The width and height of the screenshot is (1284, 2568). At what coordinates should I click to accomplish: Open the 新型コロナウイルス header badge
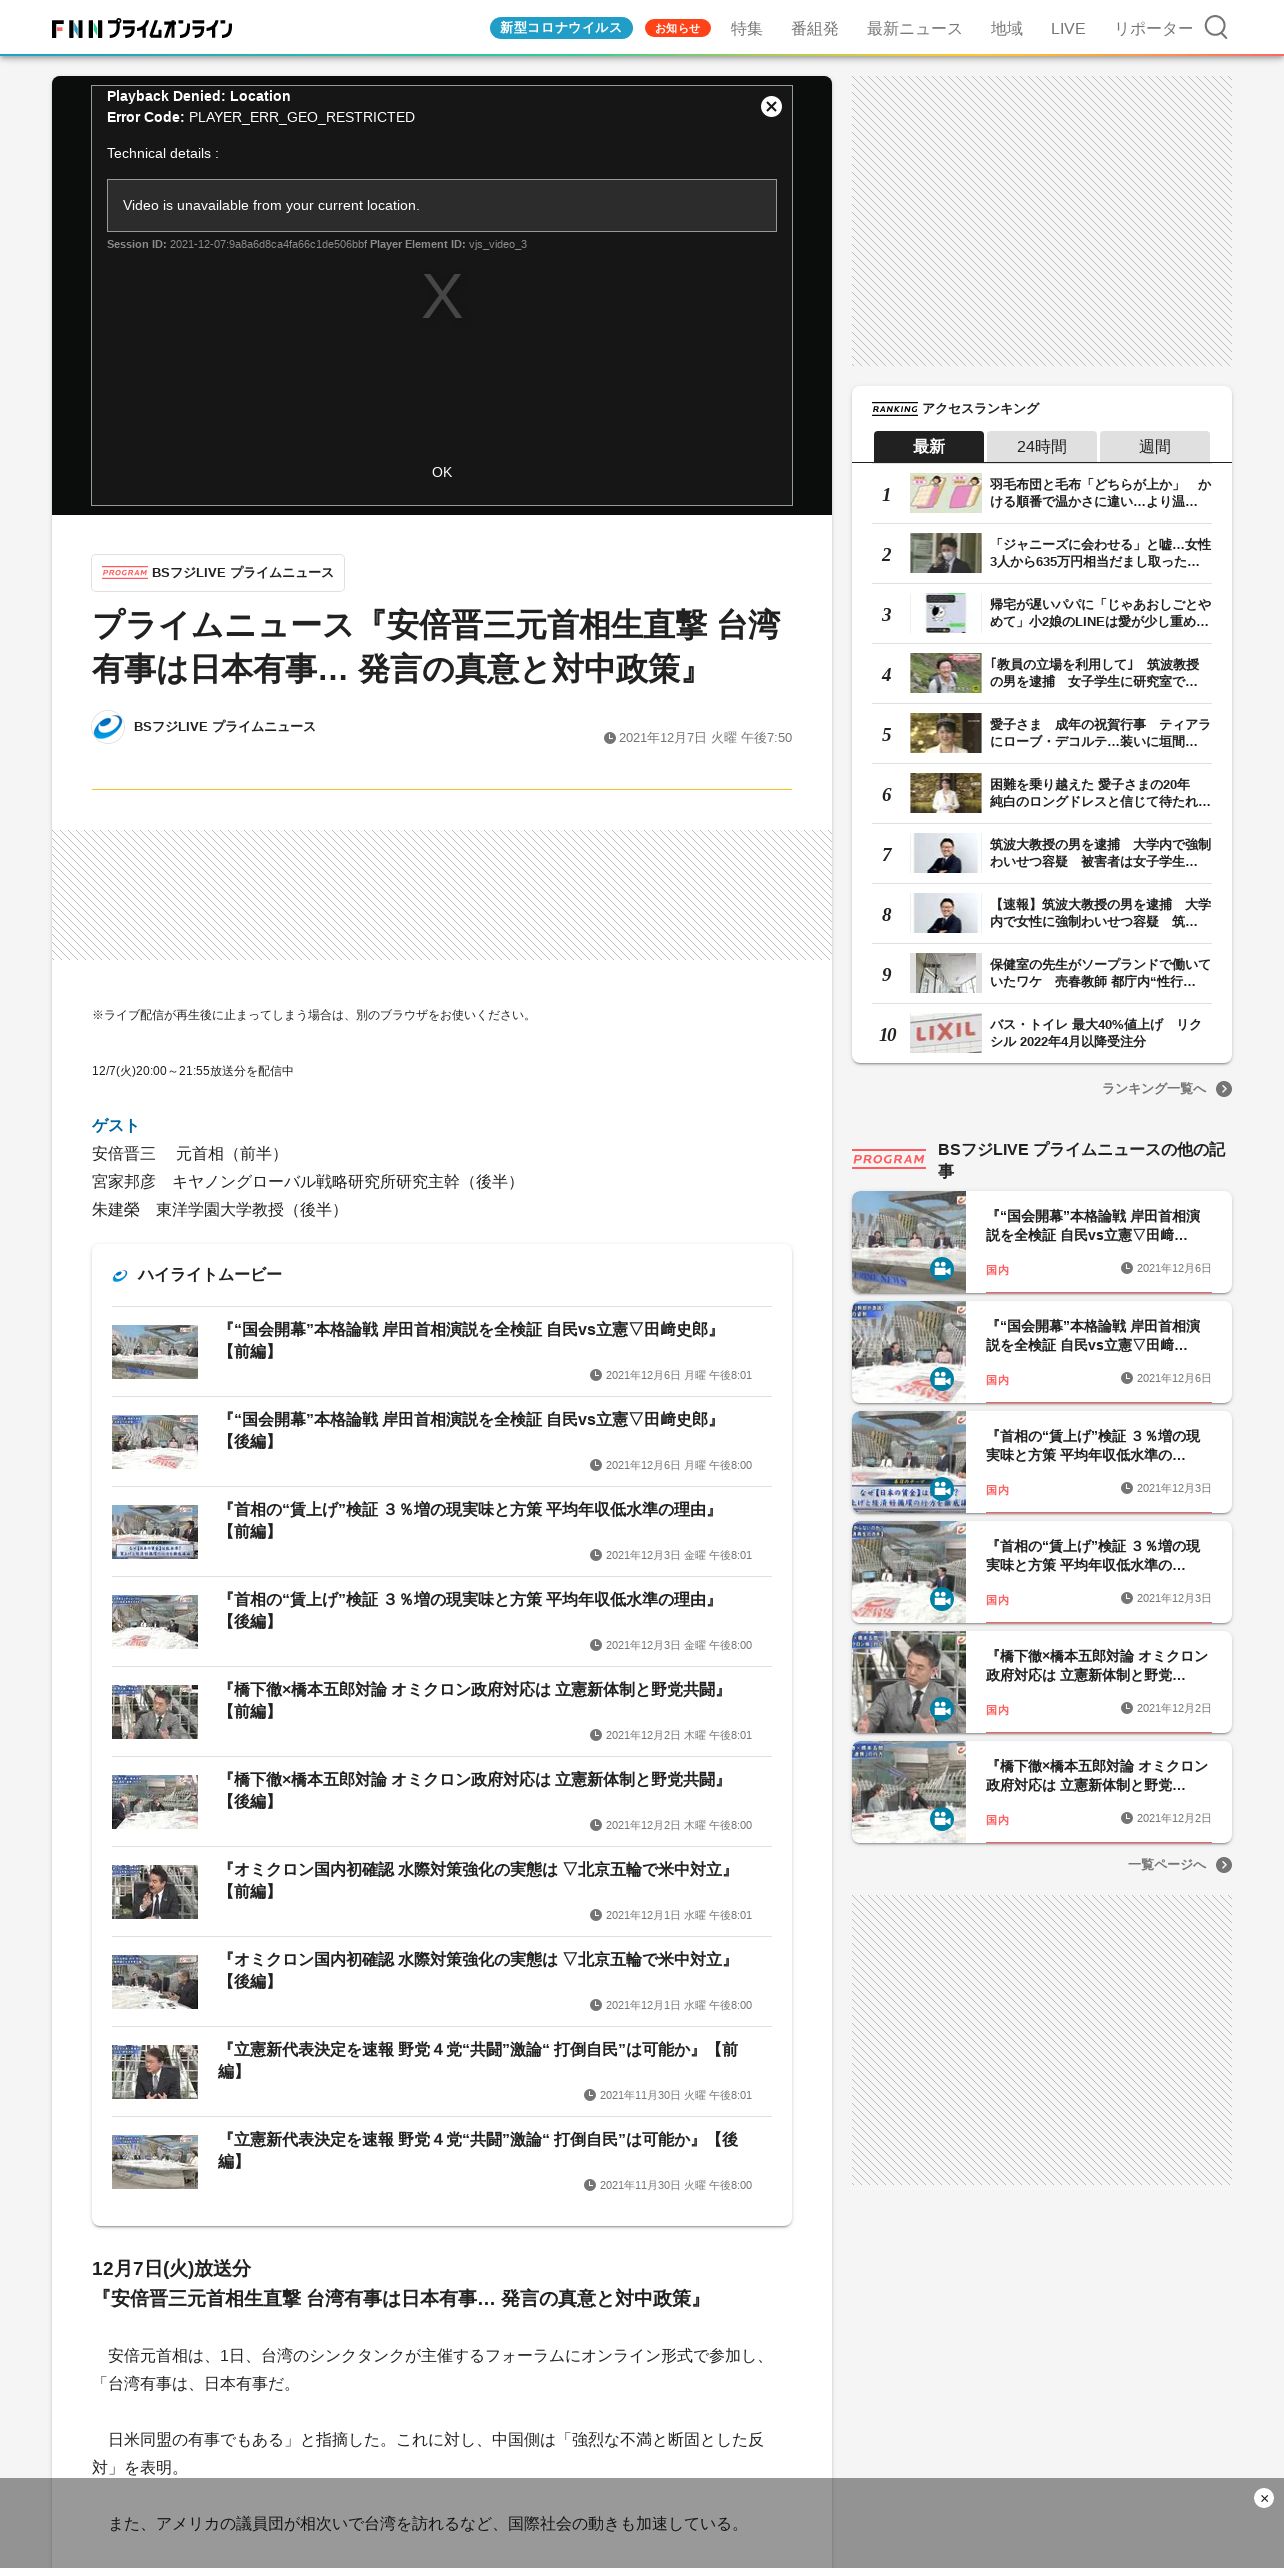point(560,28)
